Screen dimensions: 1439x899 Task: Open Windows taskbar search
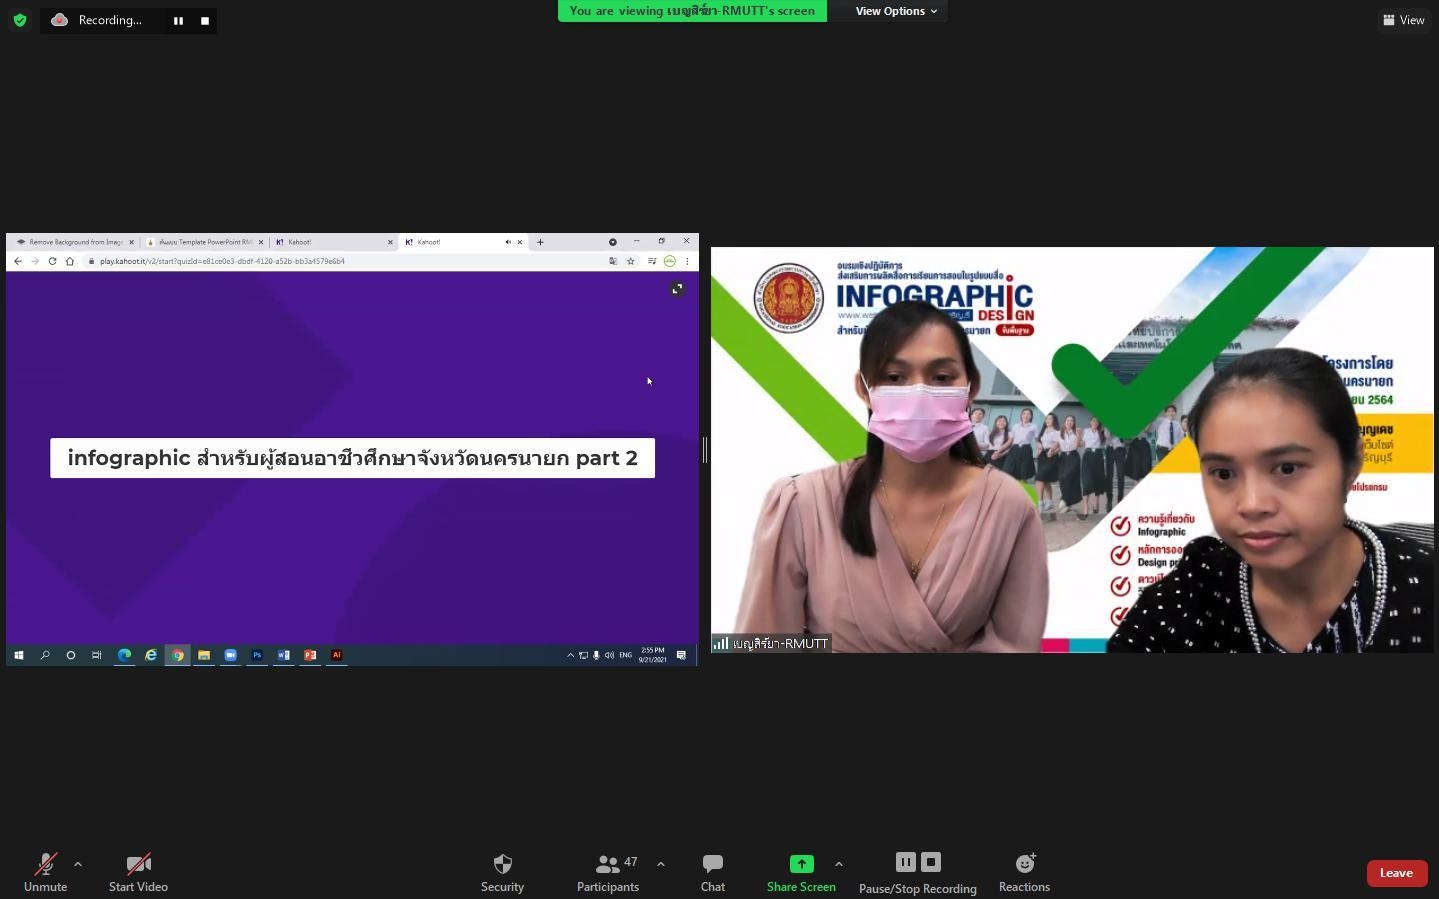[45, 655]
